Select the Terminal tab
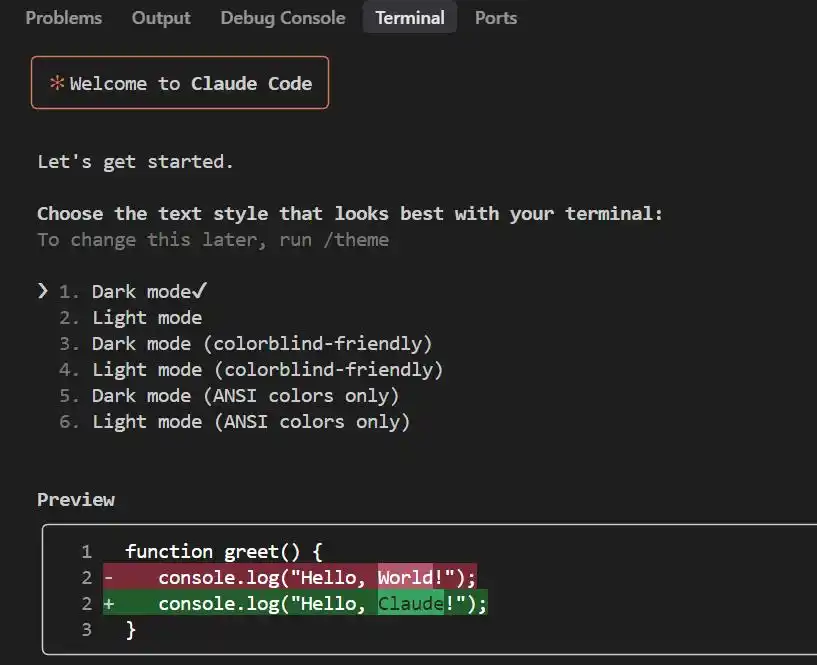Image resolution: width=817 pixels, height=665 pixels. [x=410, y=18]
